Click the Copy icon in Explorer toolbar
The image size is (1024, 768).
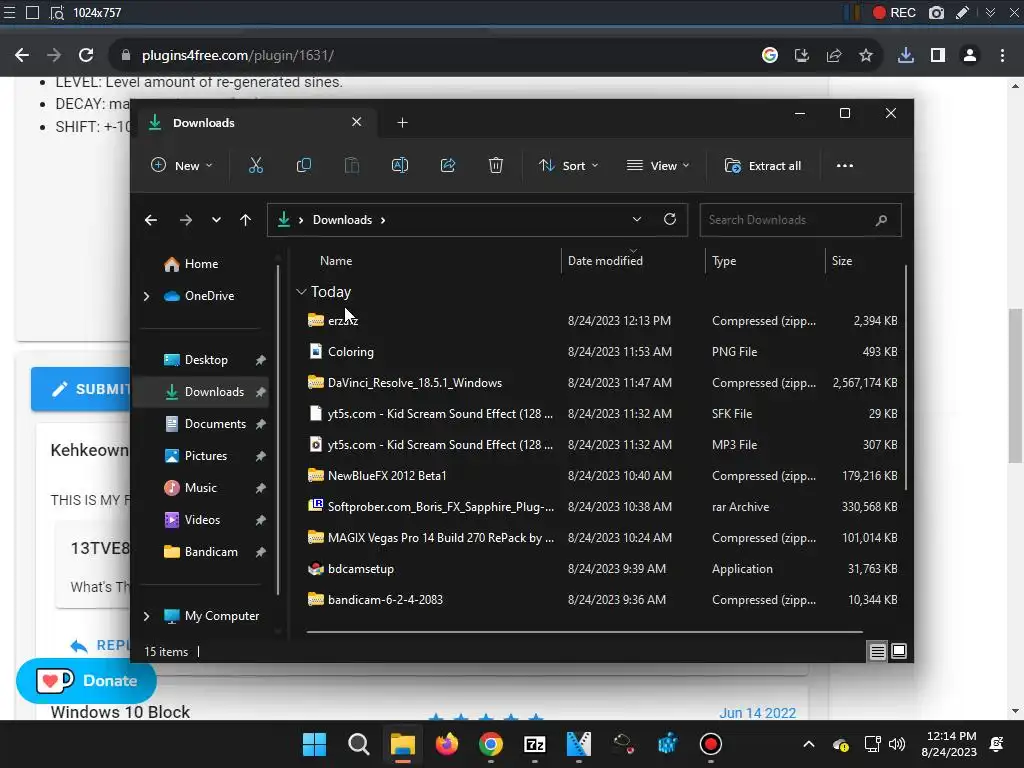(x=304, y=166)
